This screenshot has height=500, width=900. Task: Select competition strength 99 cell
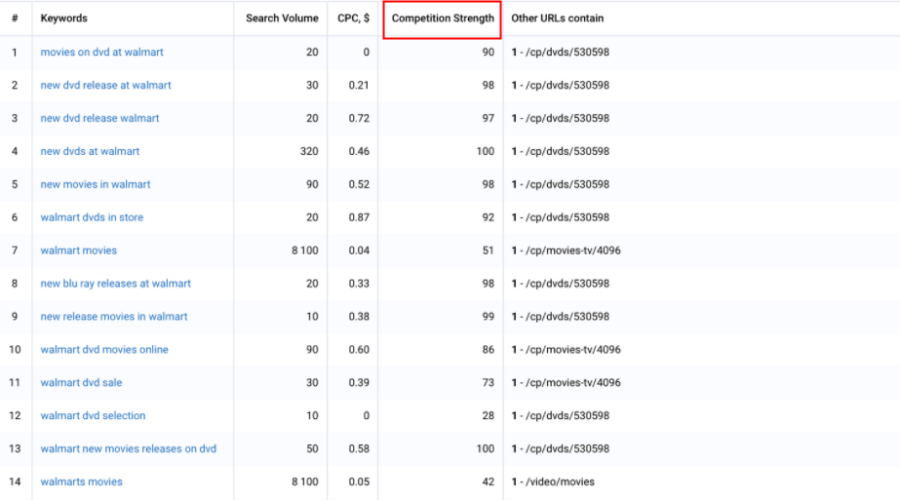point(488,317)
